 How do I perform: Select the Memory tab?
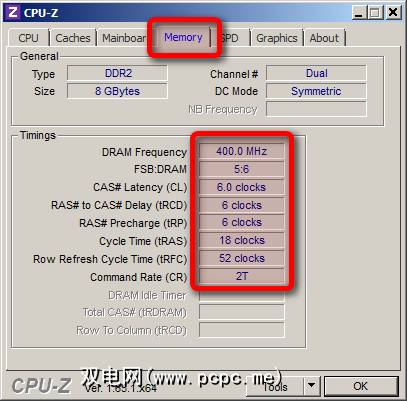183,37
